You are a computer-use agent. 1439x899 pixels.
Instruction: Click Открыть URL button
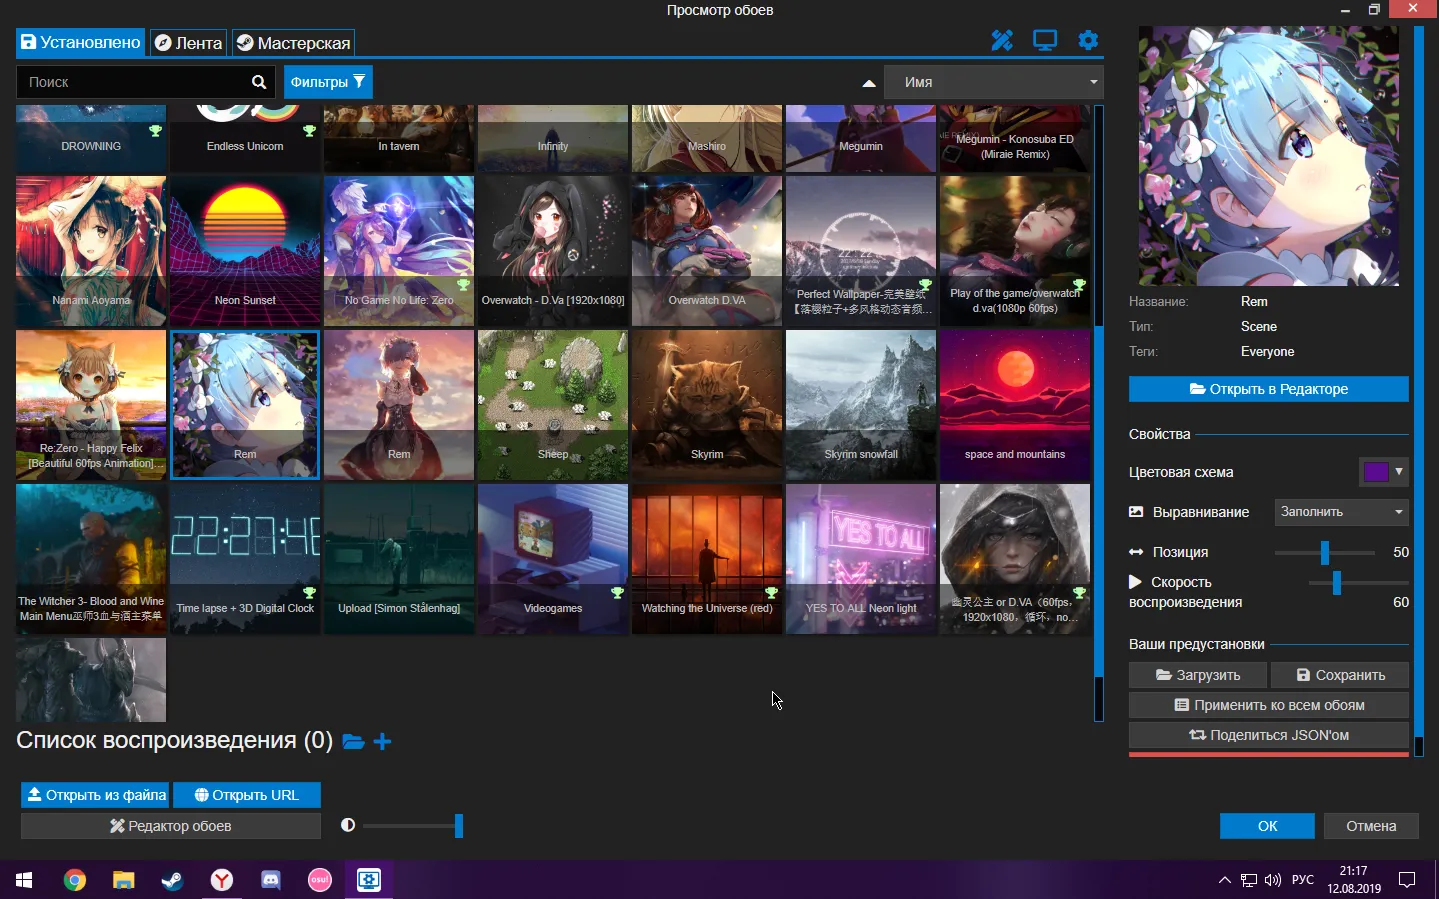(x=246, y=795)
